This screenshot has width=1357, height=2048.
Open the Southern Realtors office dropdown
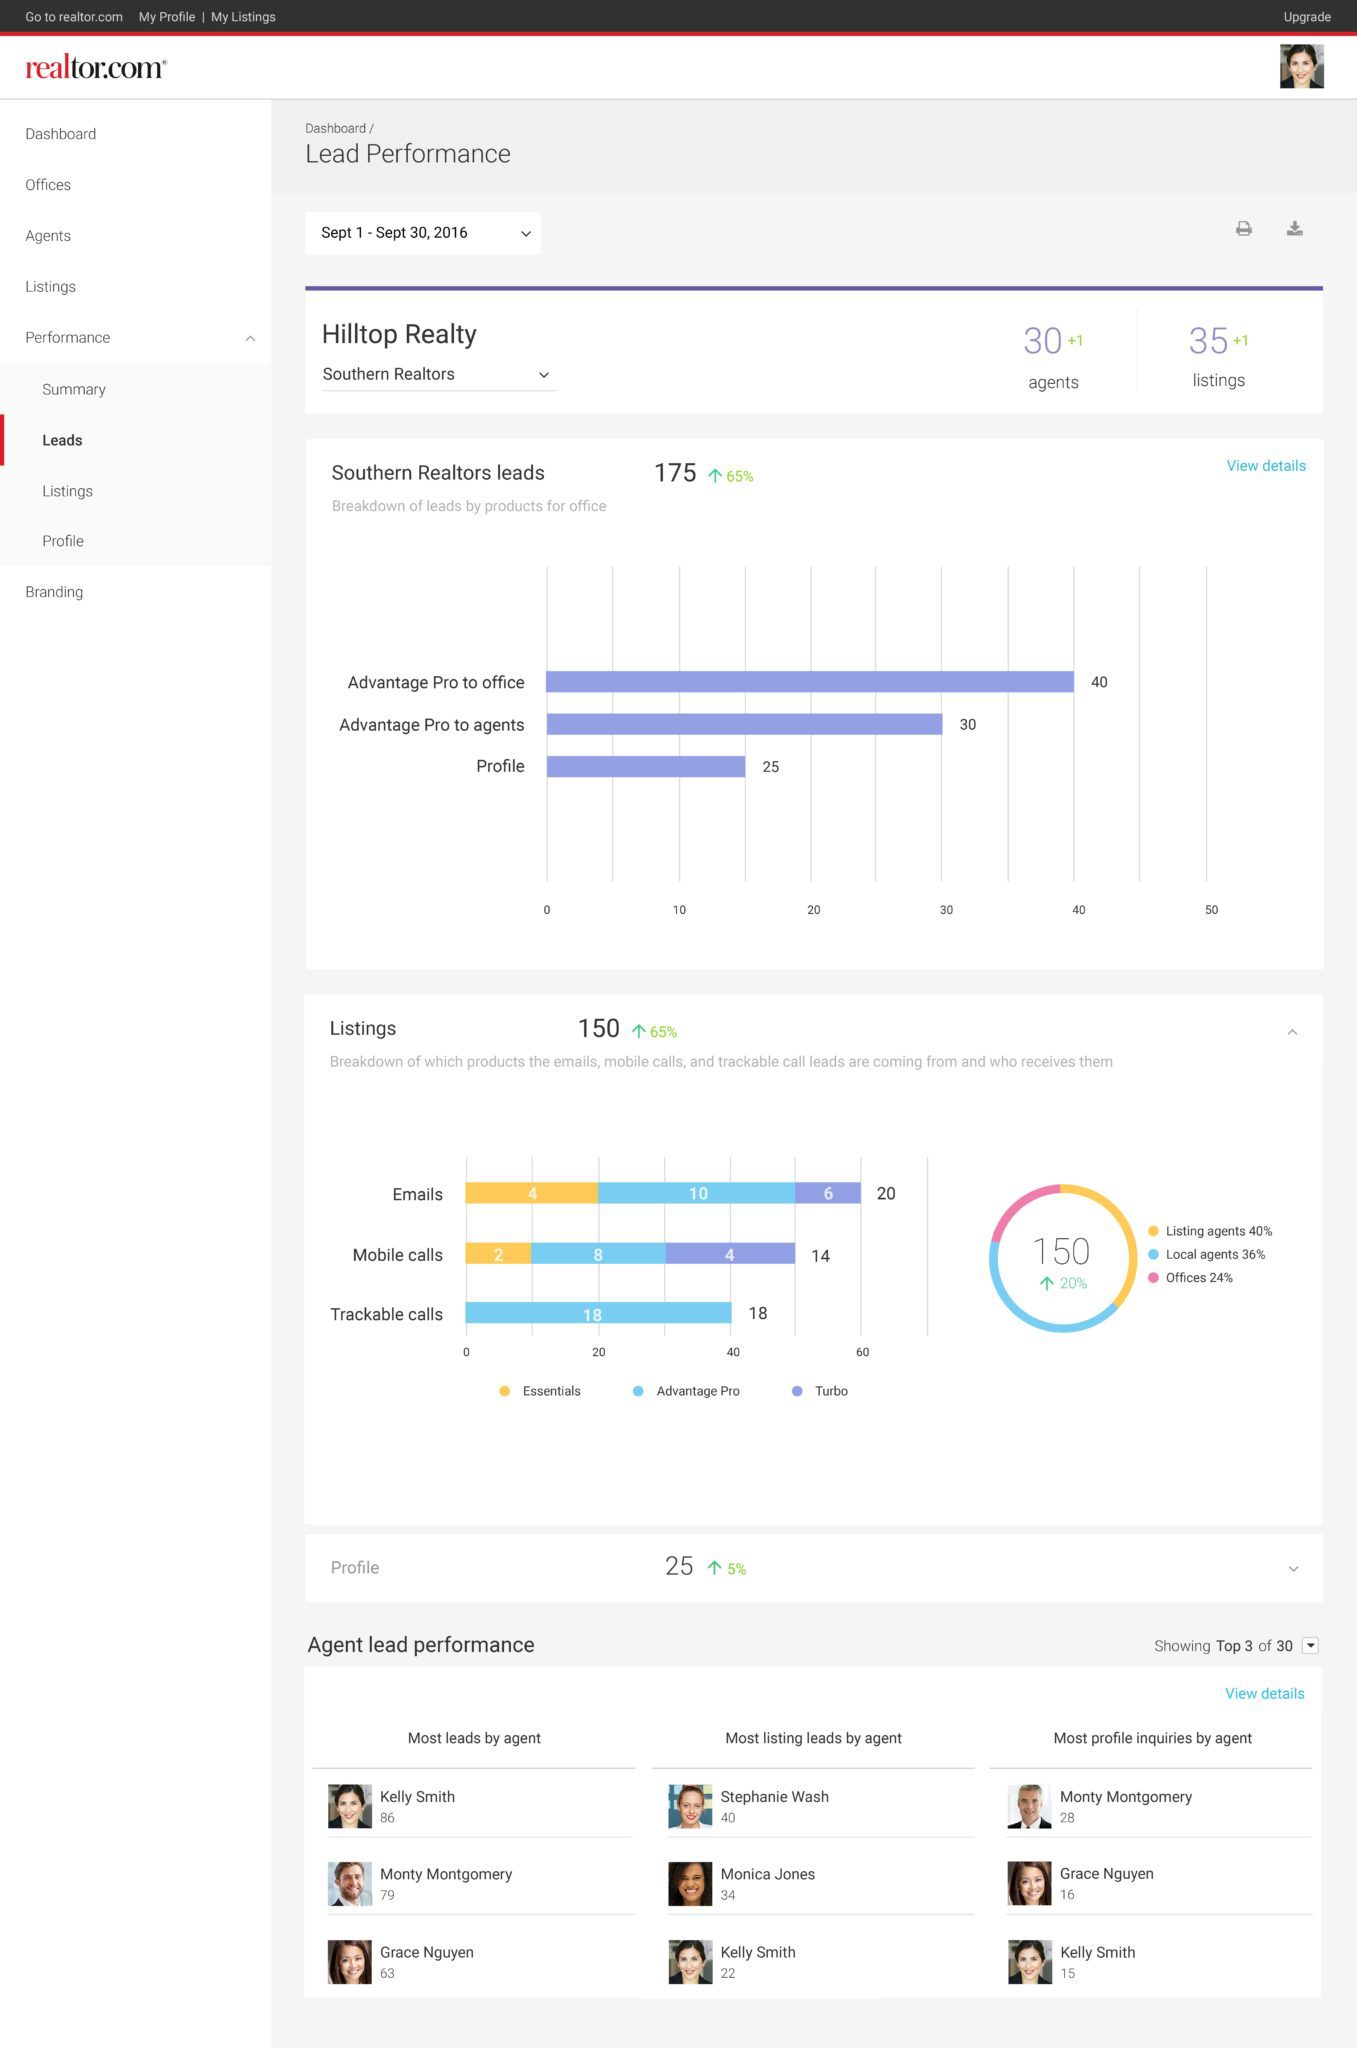tap(438, 374)
